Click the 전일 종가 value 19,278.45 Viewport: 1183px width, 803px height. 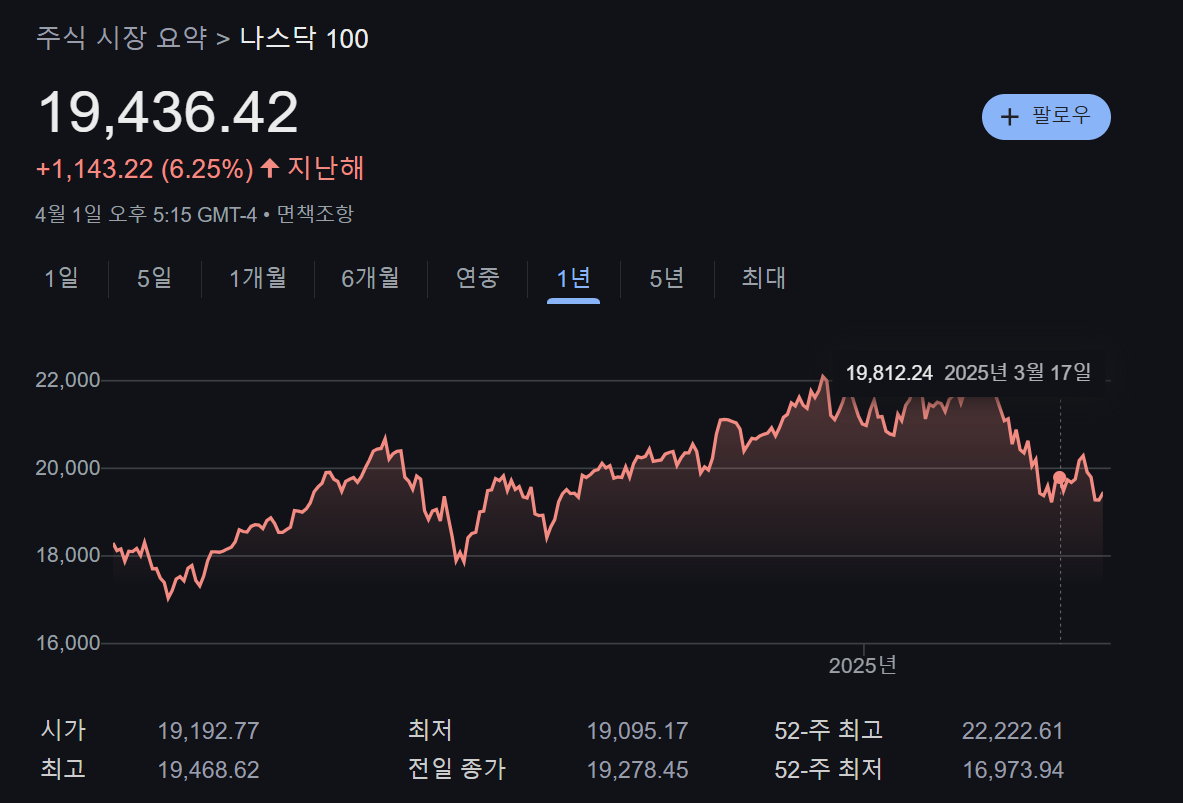tap(638, 770)
